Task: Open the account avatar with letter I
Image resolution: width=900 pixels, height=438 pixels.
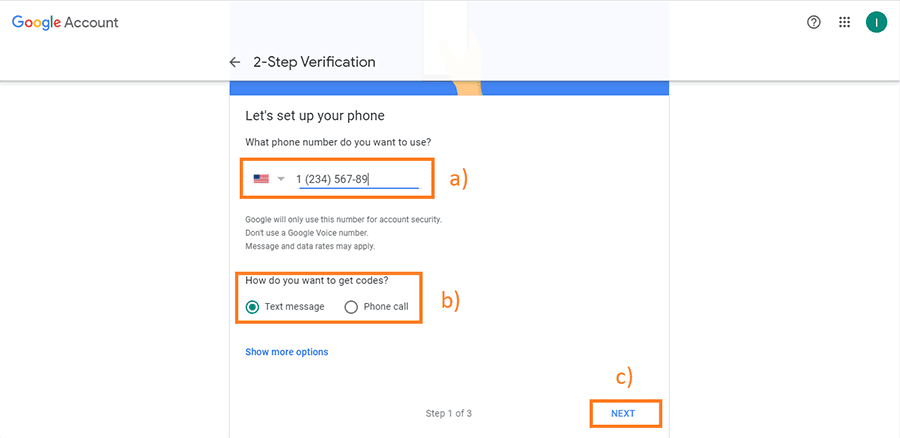Action: pos(876,22)
